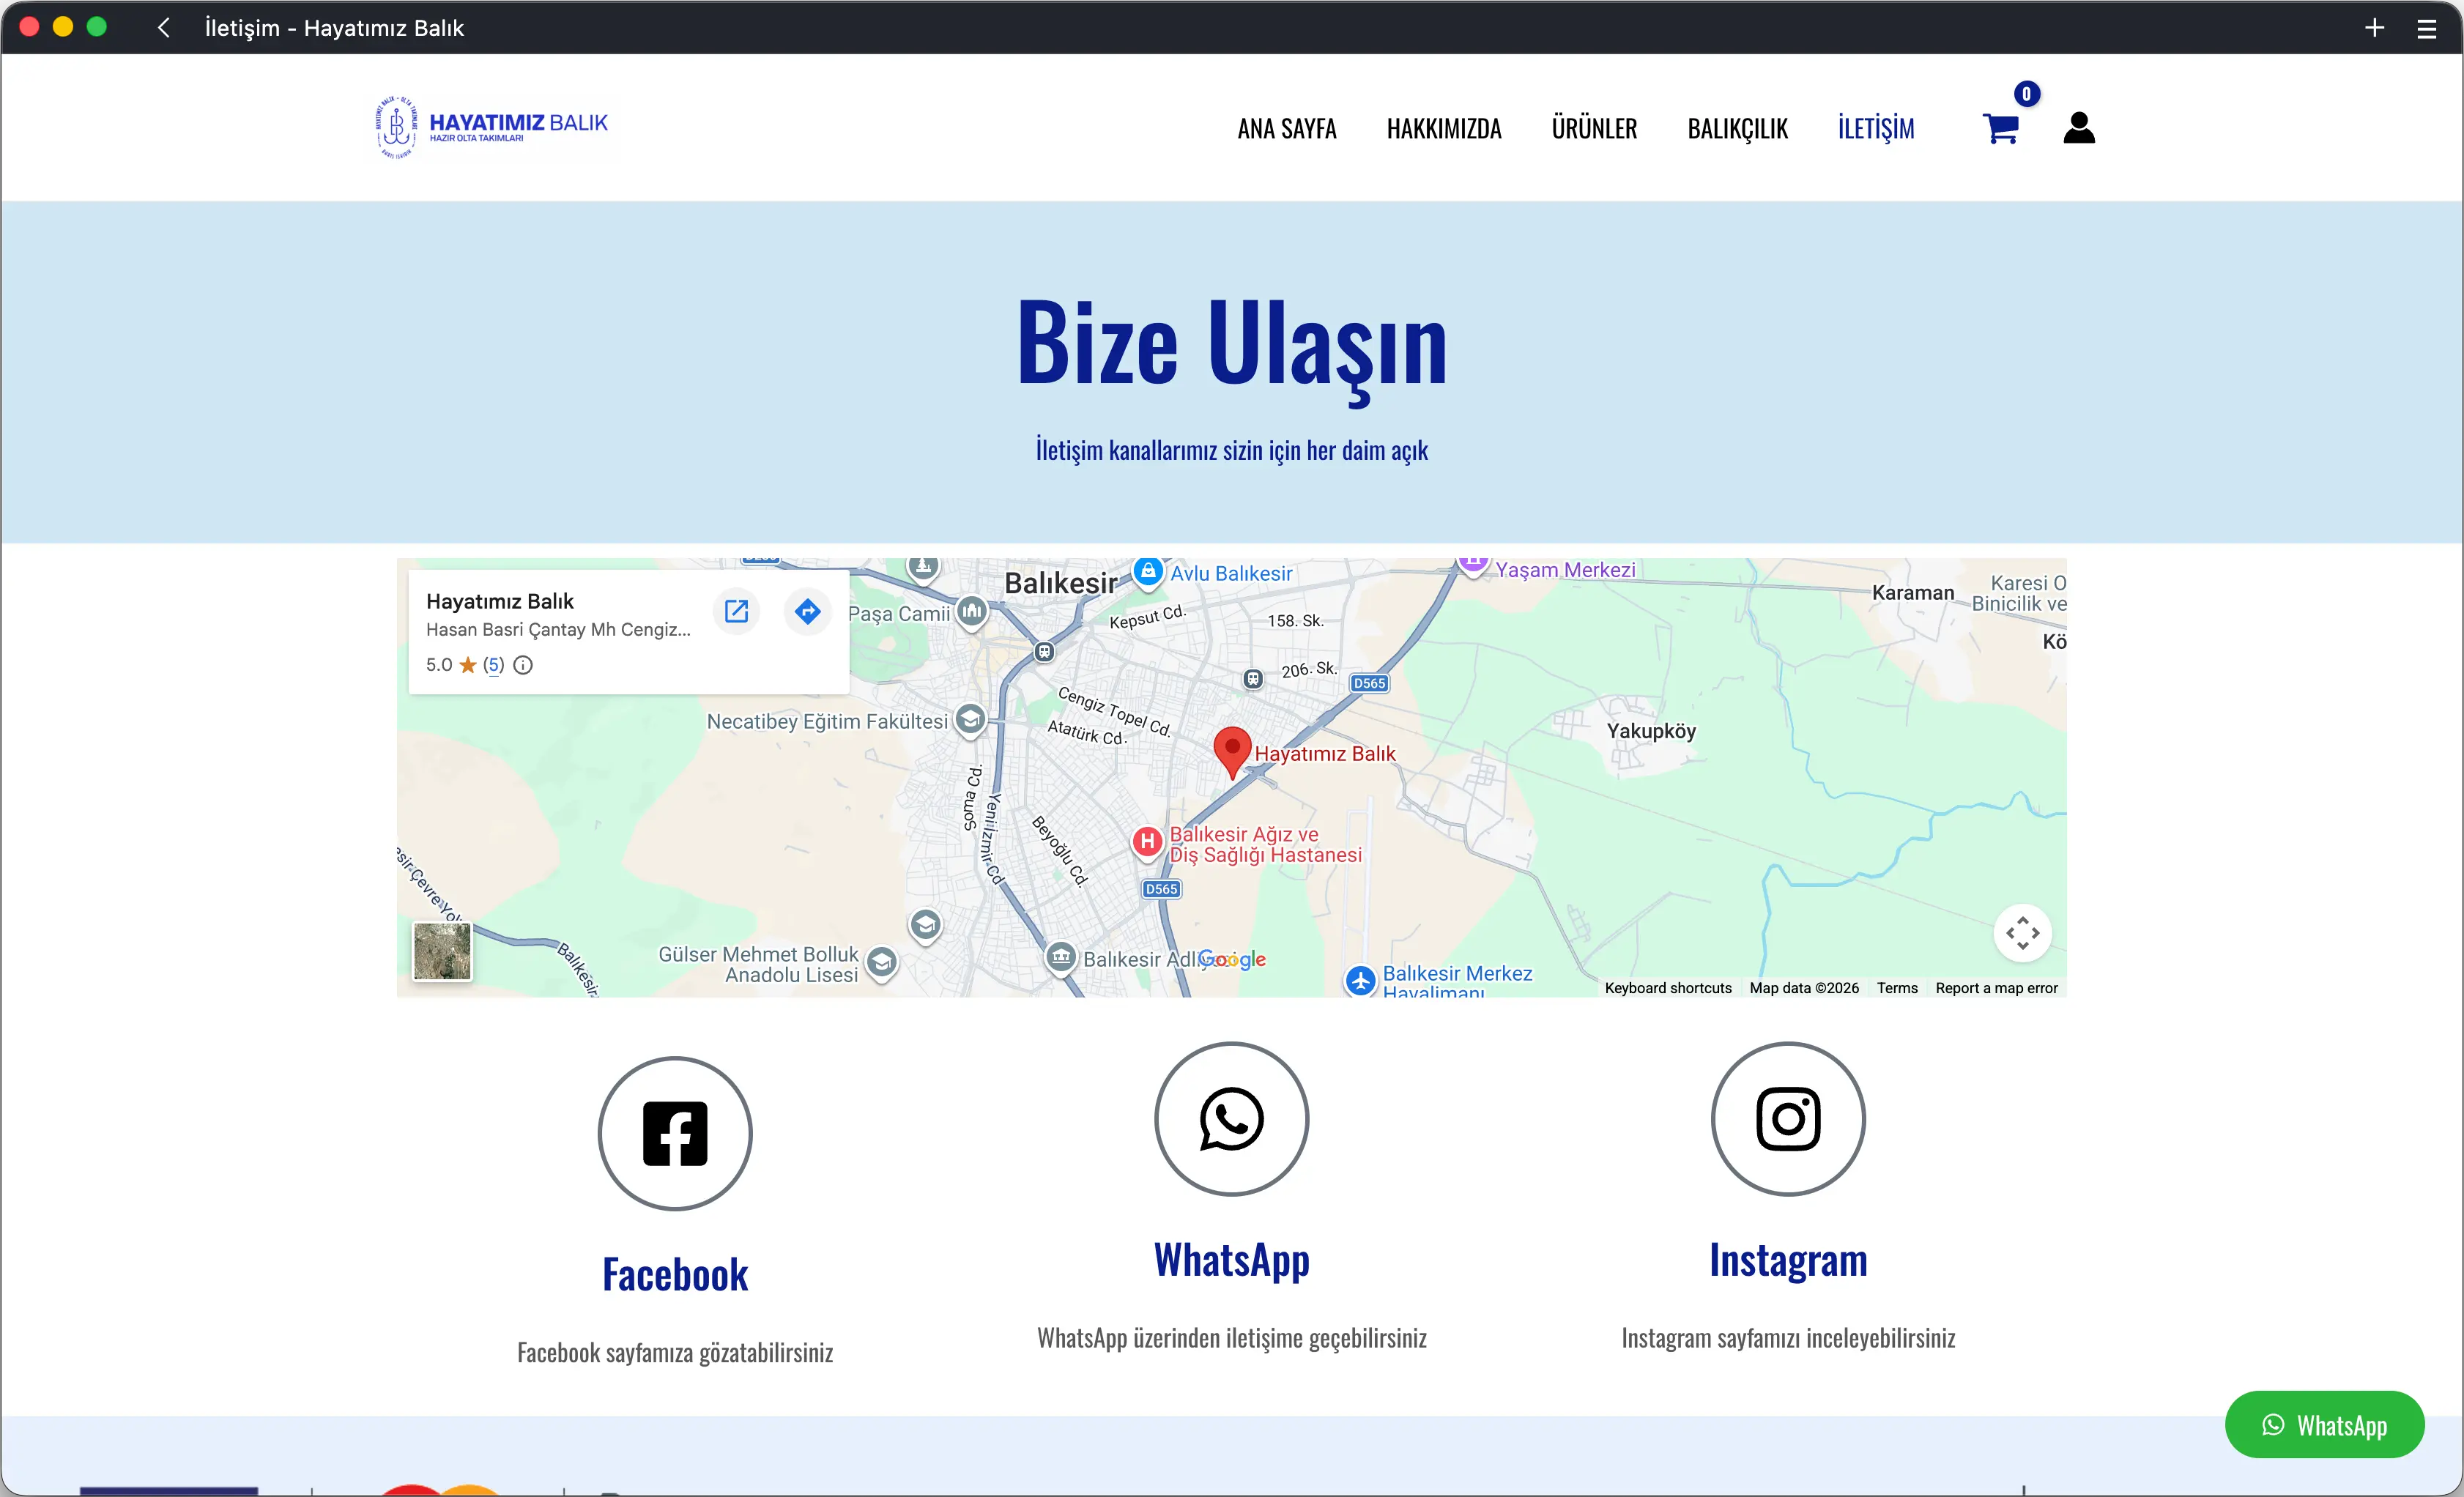The height and width of the screenshot is (1497, 2464).
Task: Click the 'Hayatımız Balık' info card title
Action: click(500, 601)
